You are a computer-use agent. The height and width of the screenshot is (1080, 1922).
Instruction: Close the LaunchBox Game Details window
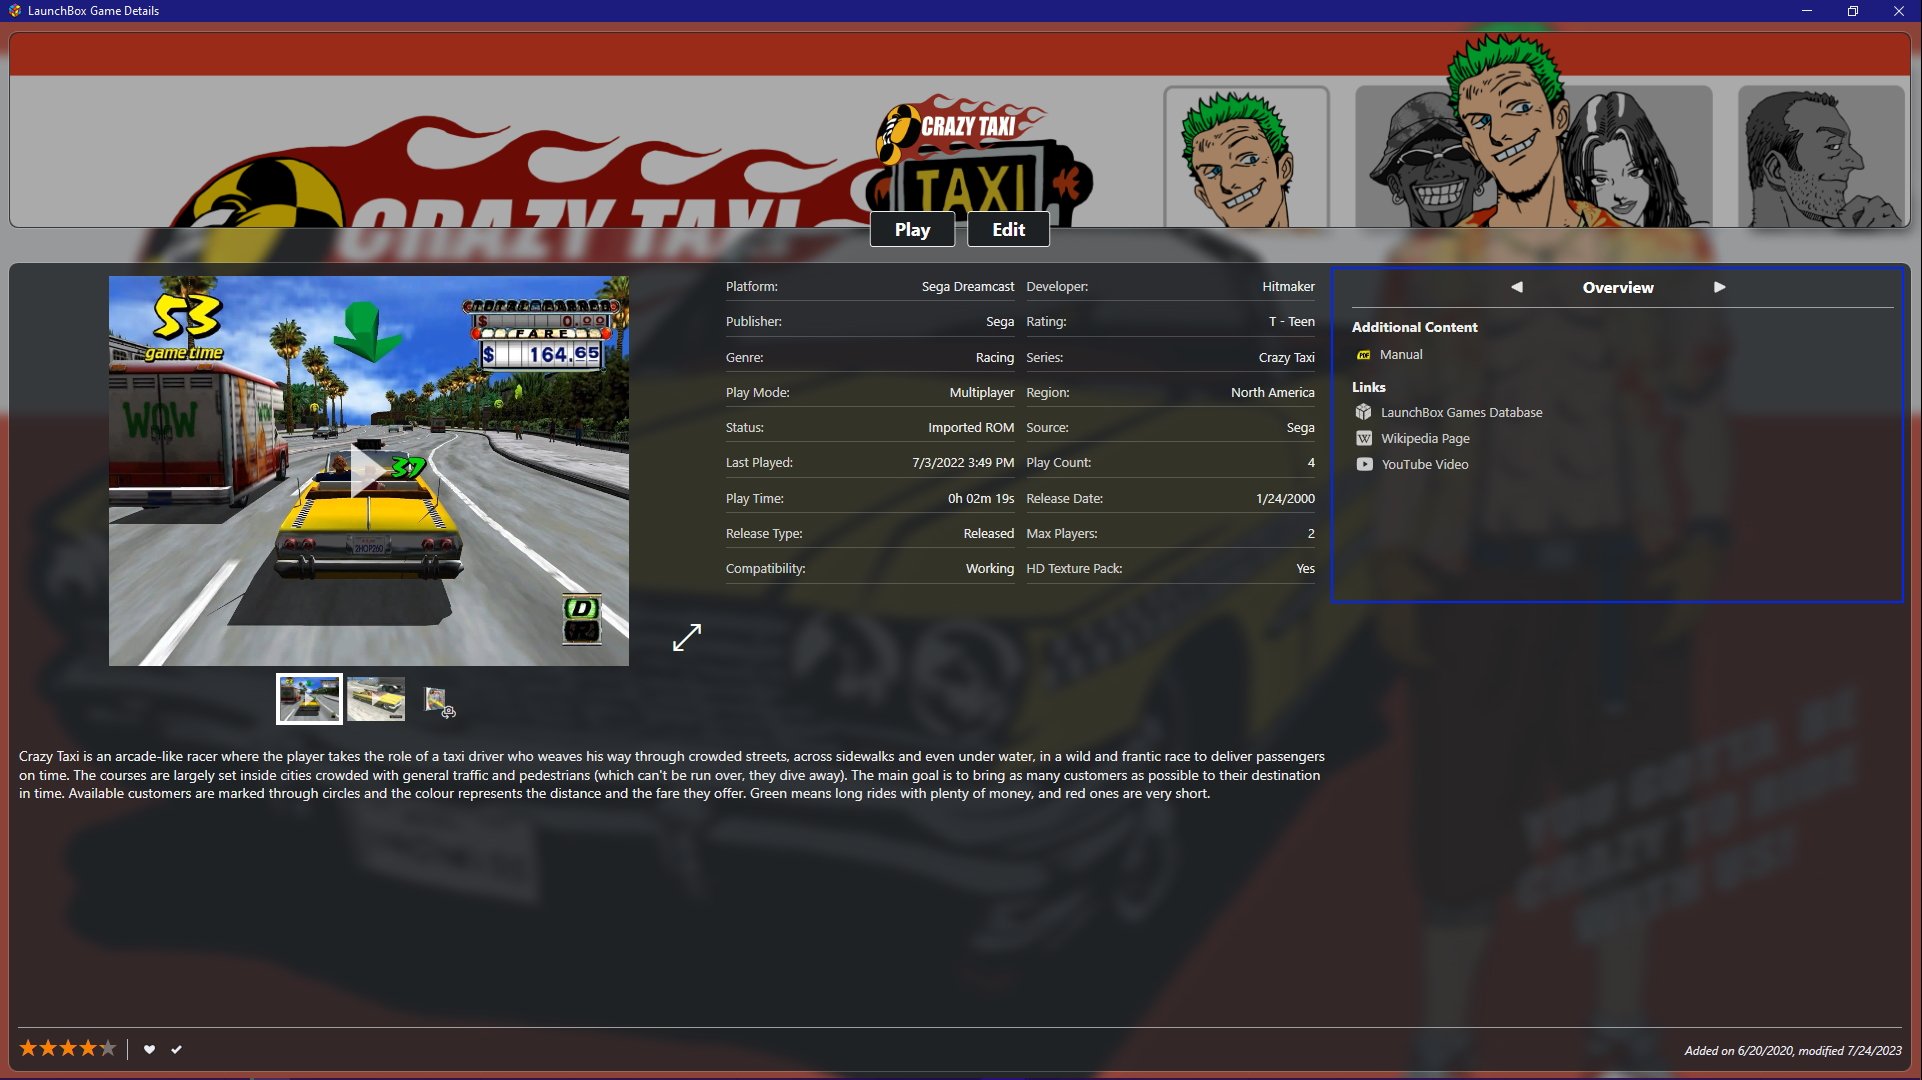pyautogui.click(x=1898, y=11)
